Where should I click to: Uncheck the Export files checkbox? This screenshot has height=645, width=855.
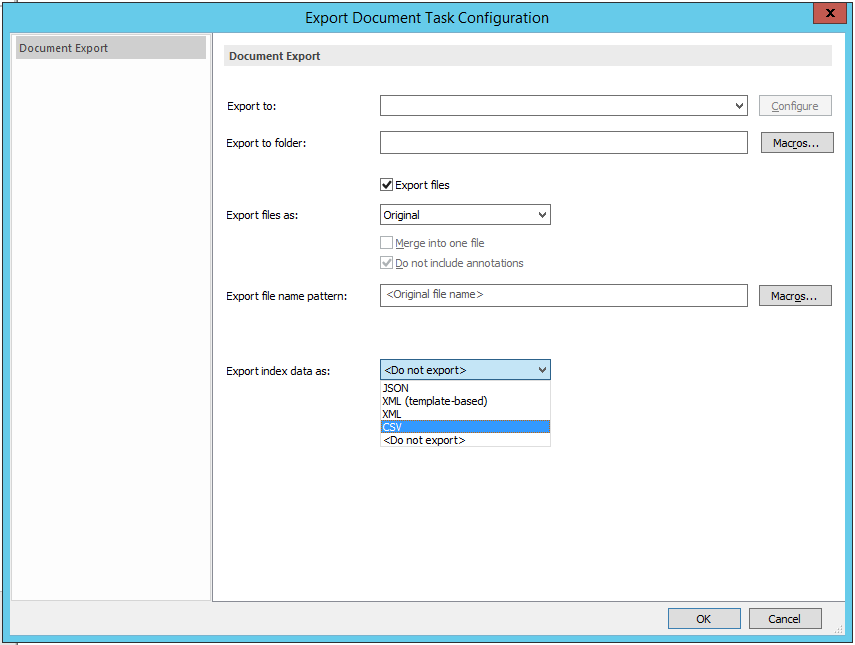[x=386, y=184]
